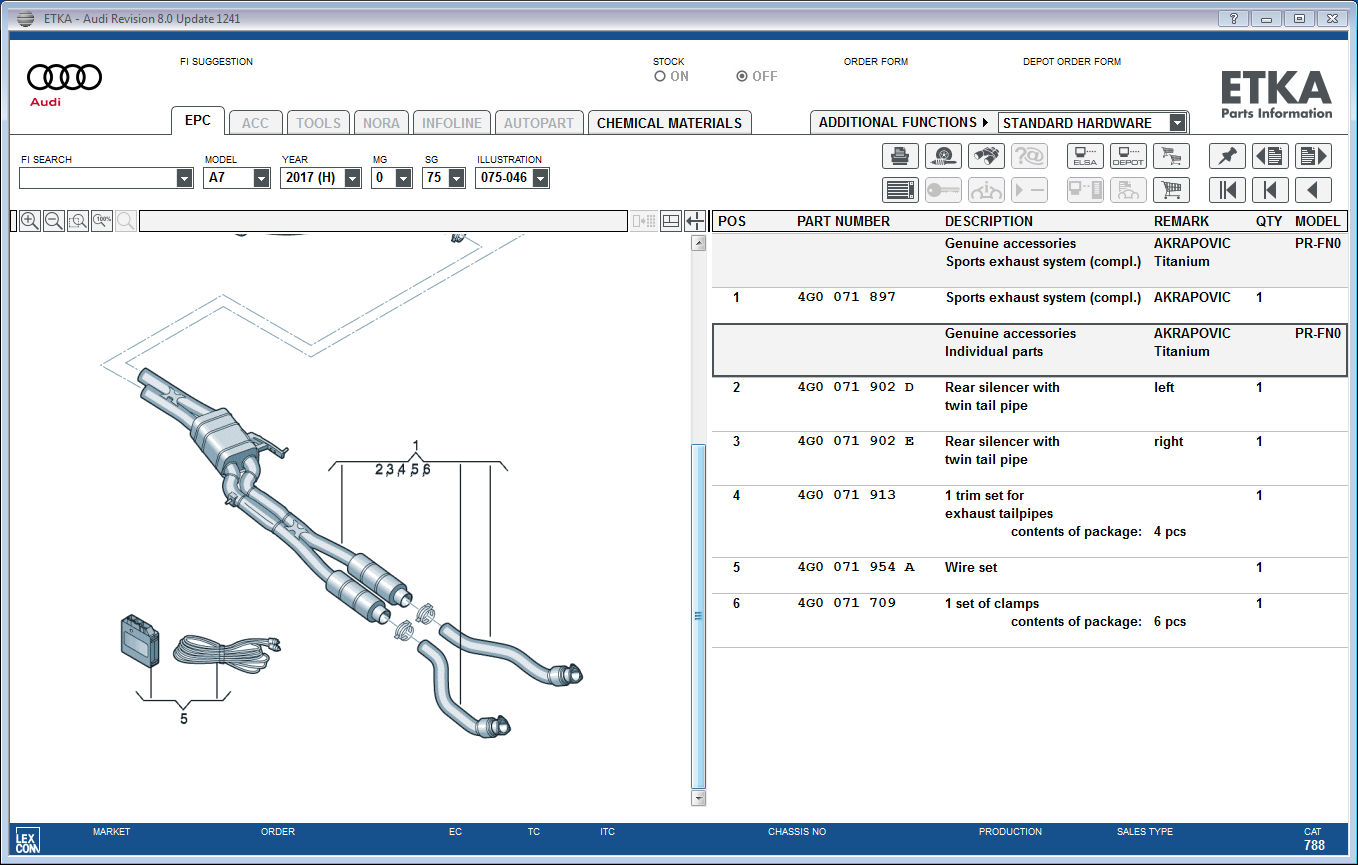Click the list view icon with horizontal lines
The image size is (1358, 865).
(900, 190)
